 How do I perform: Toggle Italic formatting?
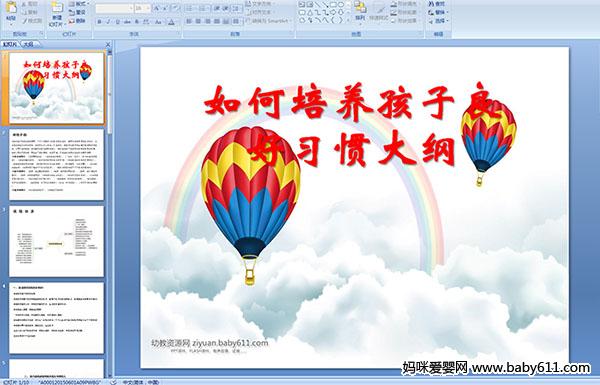[x=108, y=22]
